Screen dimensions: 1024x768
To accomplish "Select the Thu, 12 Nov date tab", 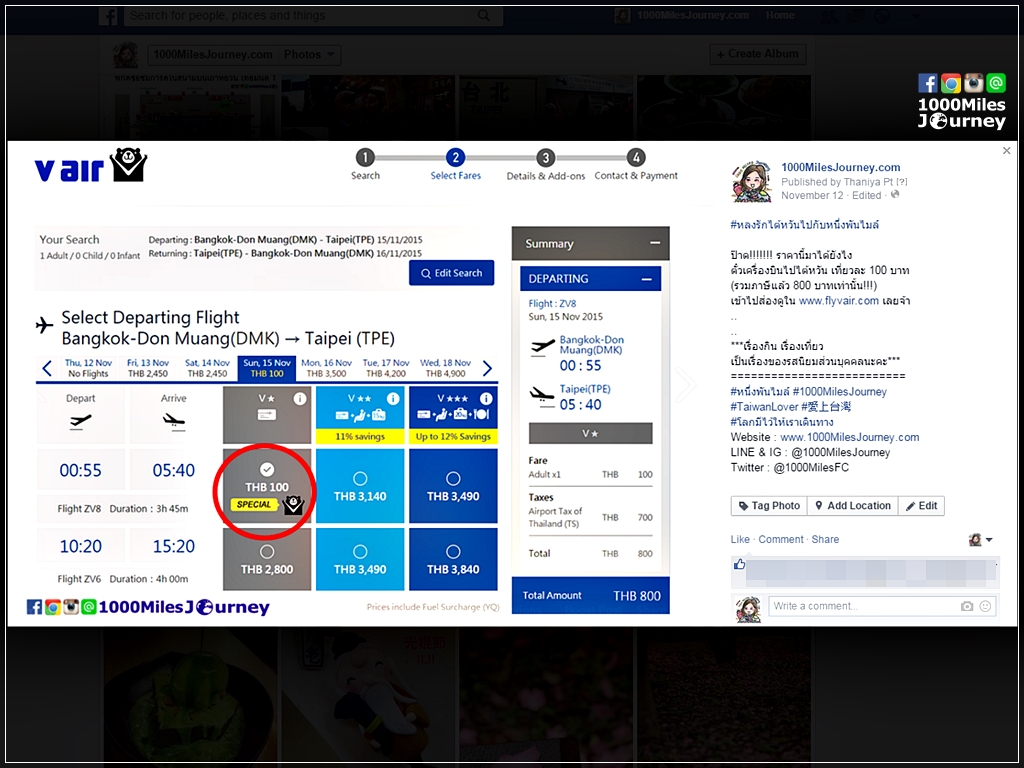I will [x=88, y=368].
